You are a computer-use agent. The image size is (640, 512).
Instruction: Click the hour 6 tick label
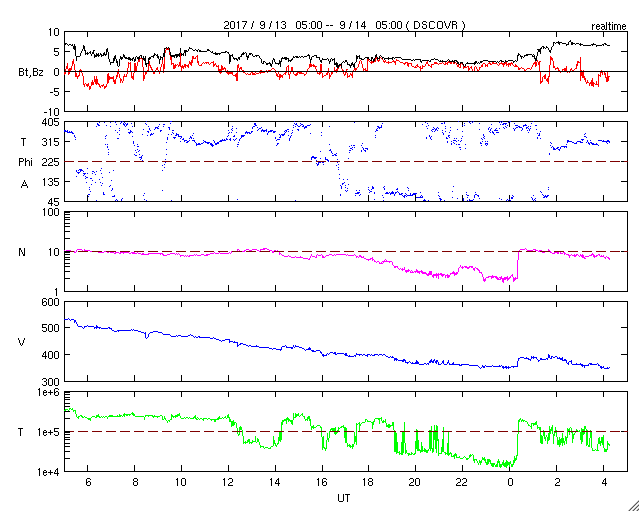tap(88, 481)
